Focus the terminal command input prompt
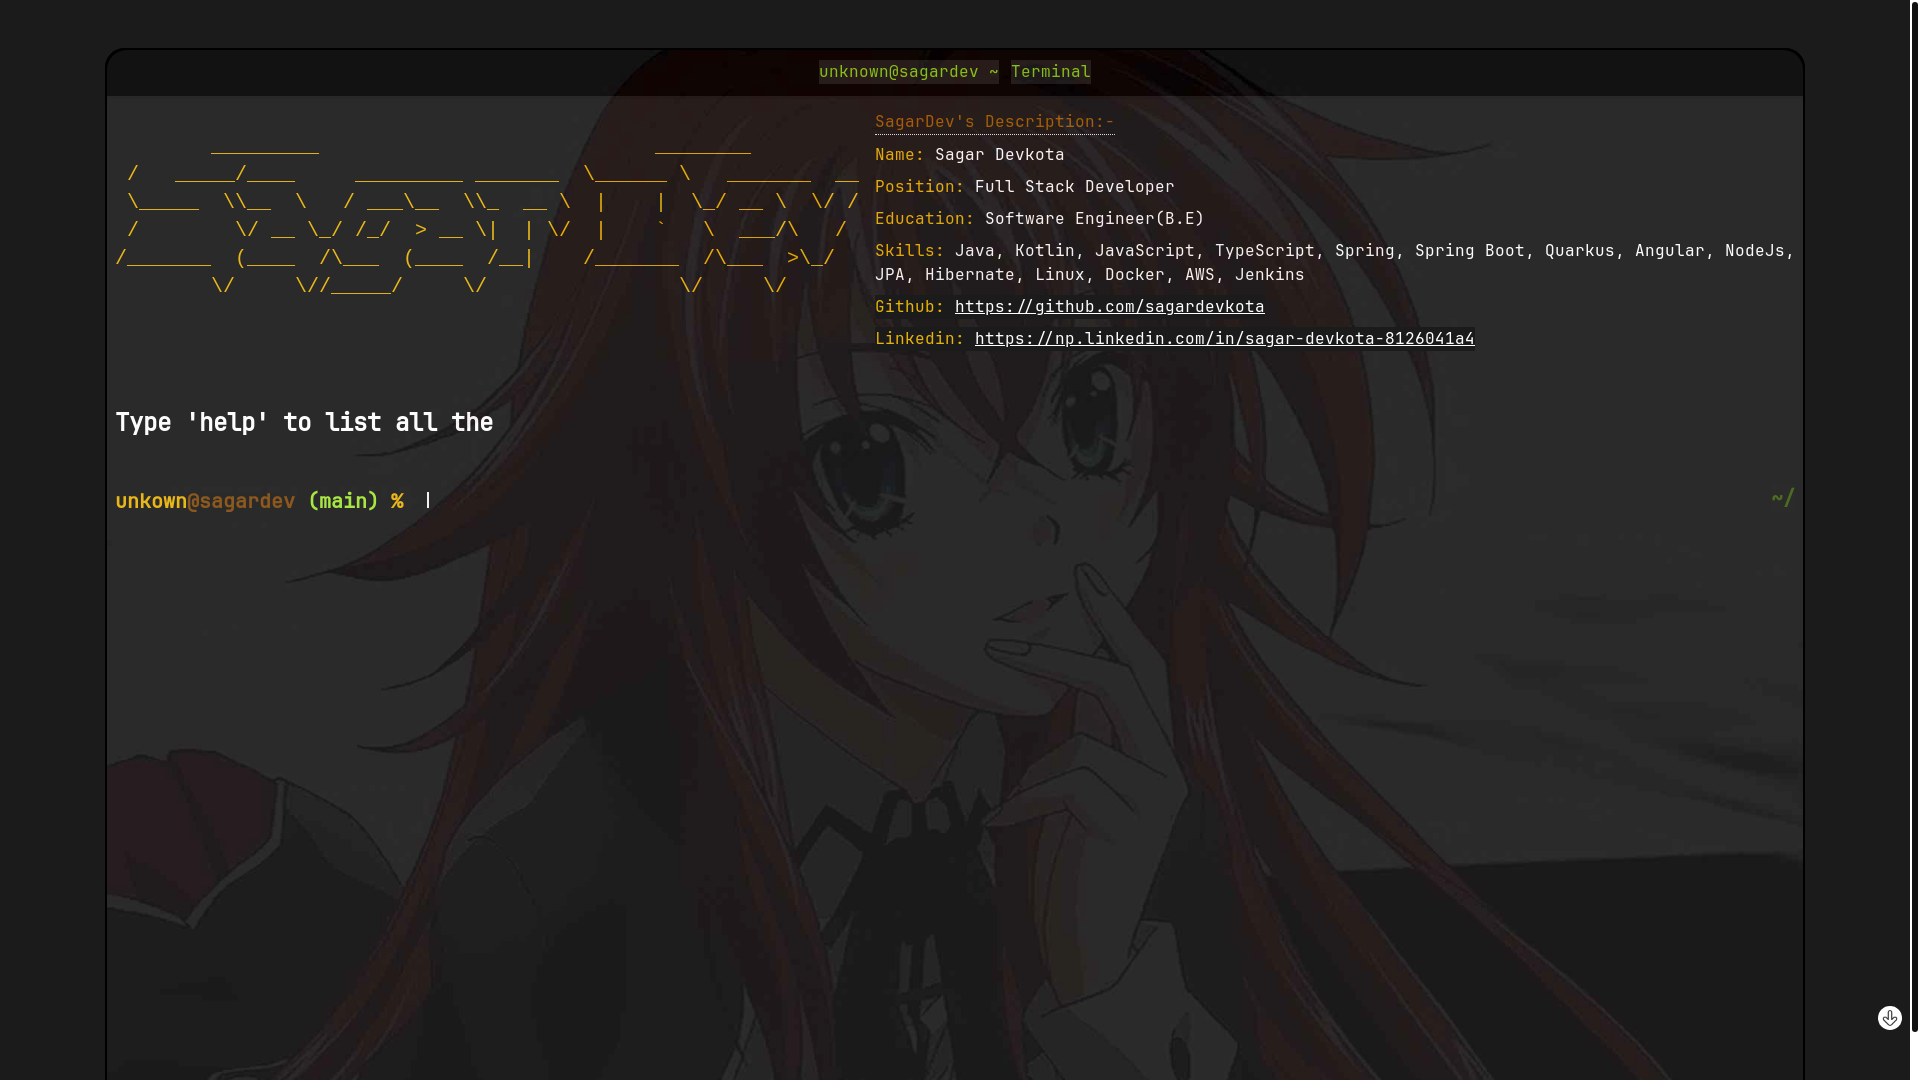1920x1080 pixels. click(x=1090, y=500)
